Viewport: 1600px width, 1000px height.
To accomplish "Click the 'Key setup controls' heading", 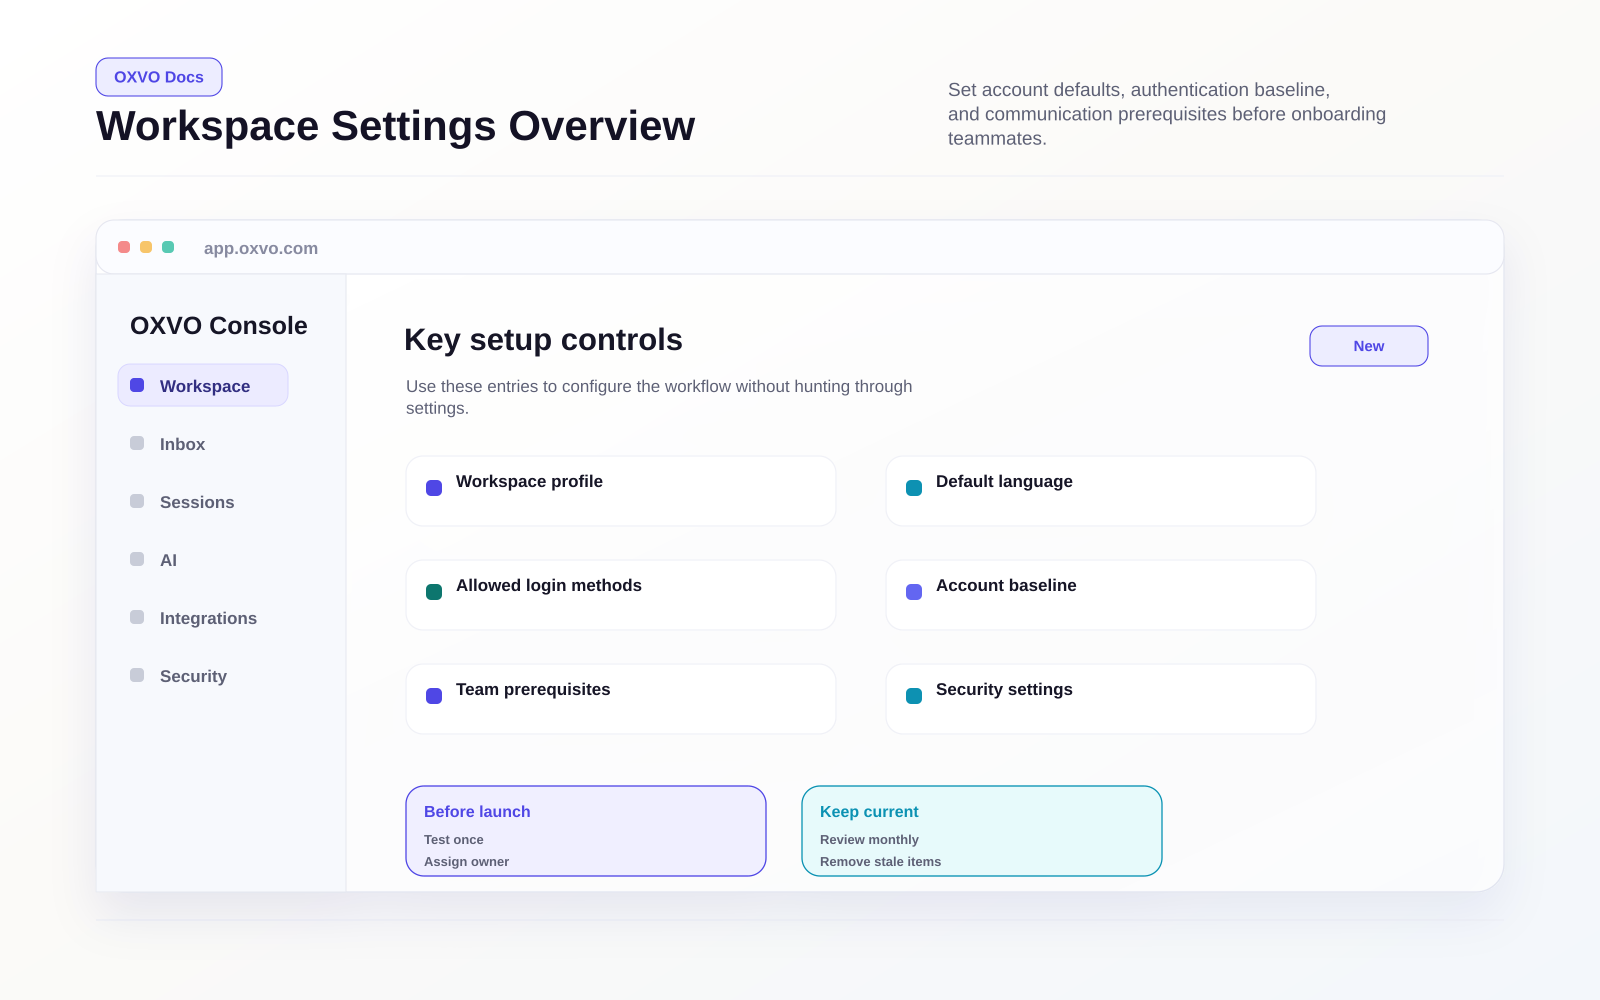I will pos(543,340).
